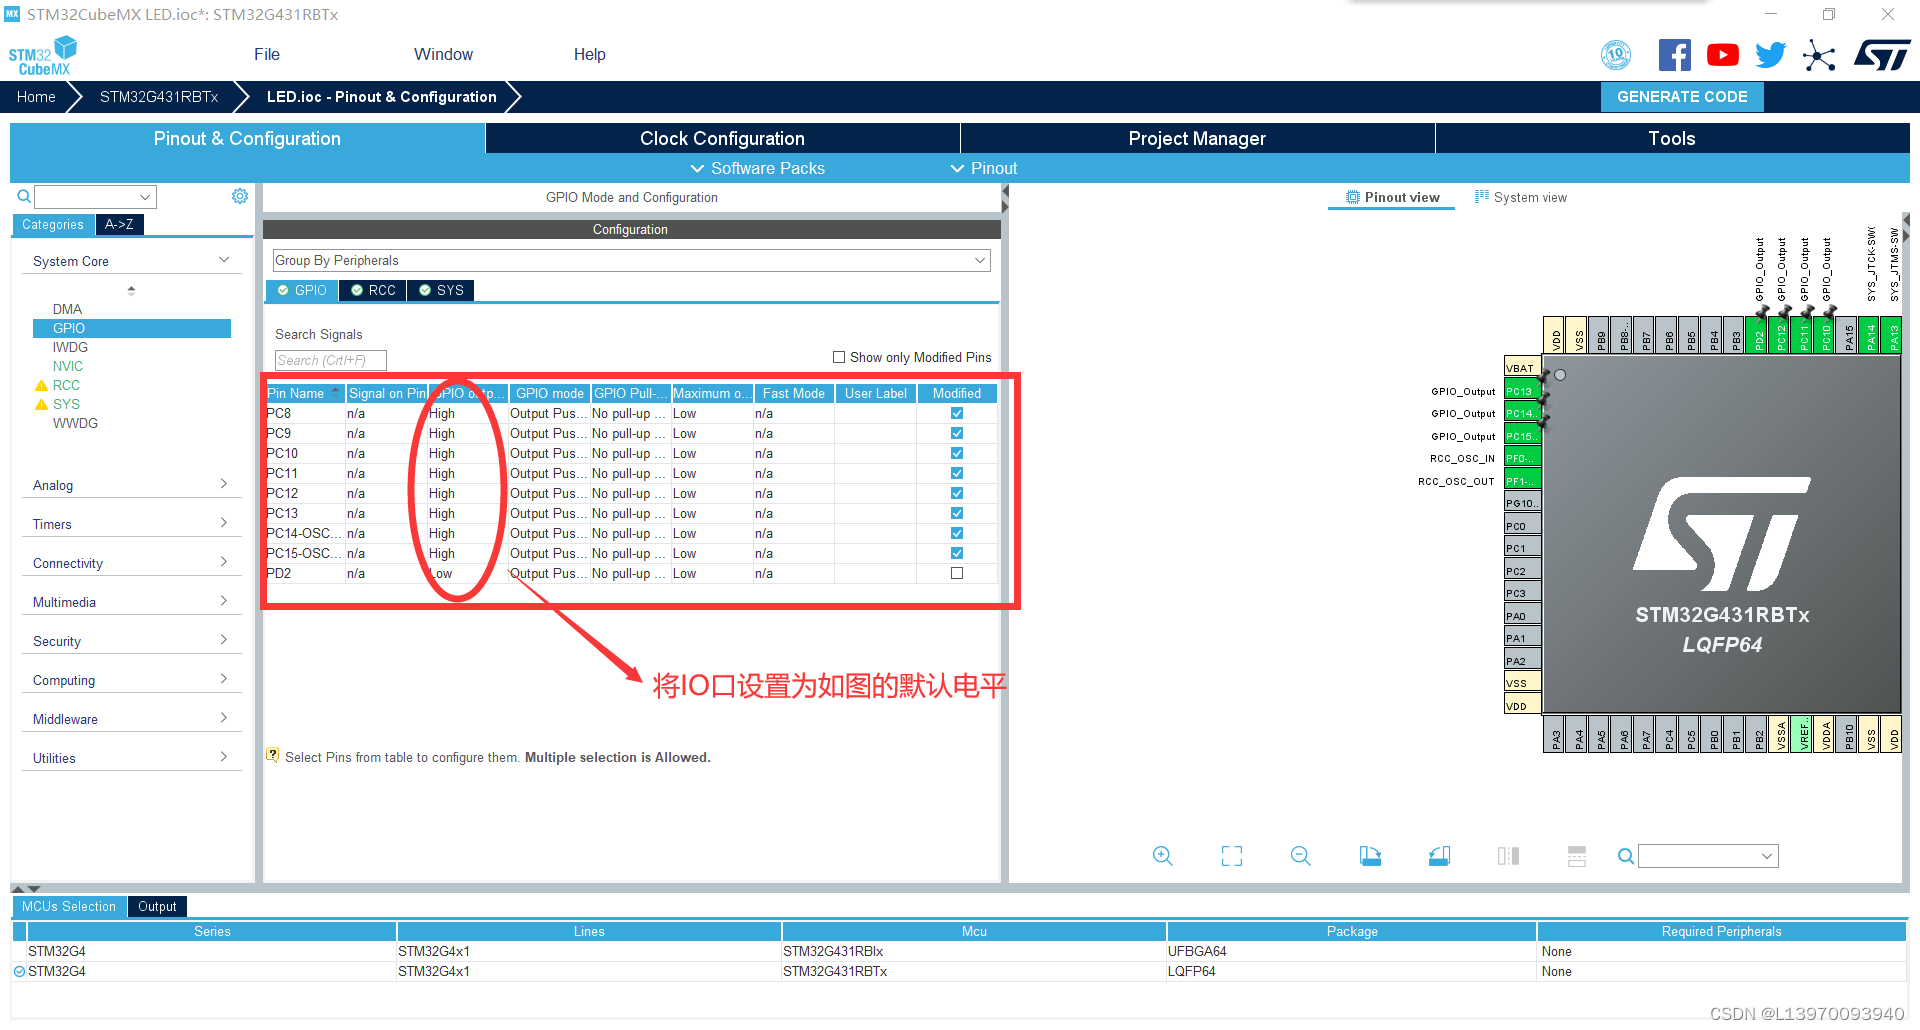Switch to the A->Z tab
Viewport: 1920px width, 1030px height.
(x=119, y=224)
